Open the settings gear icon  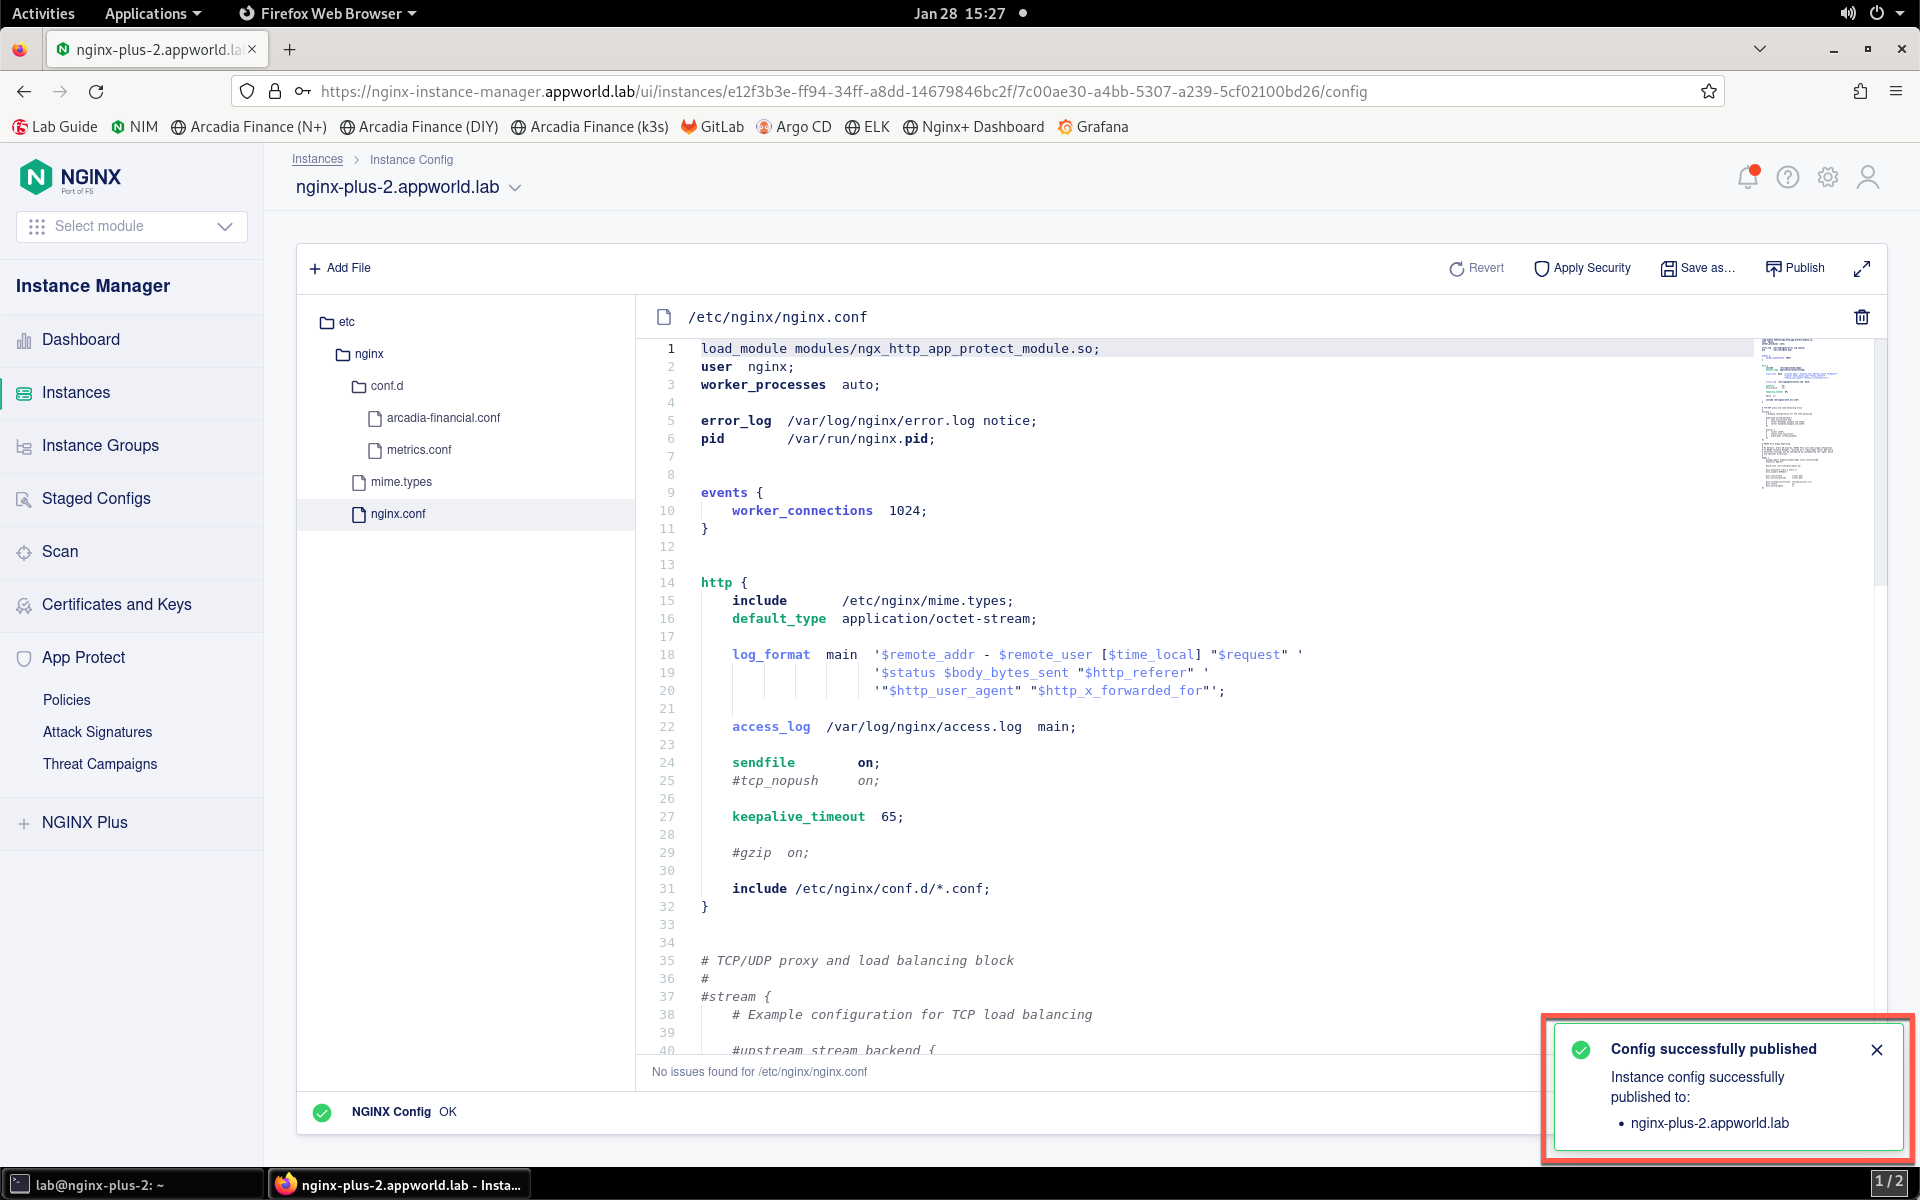pos(1827,177)
